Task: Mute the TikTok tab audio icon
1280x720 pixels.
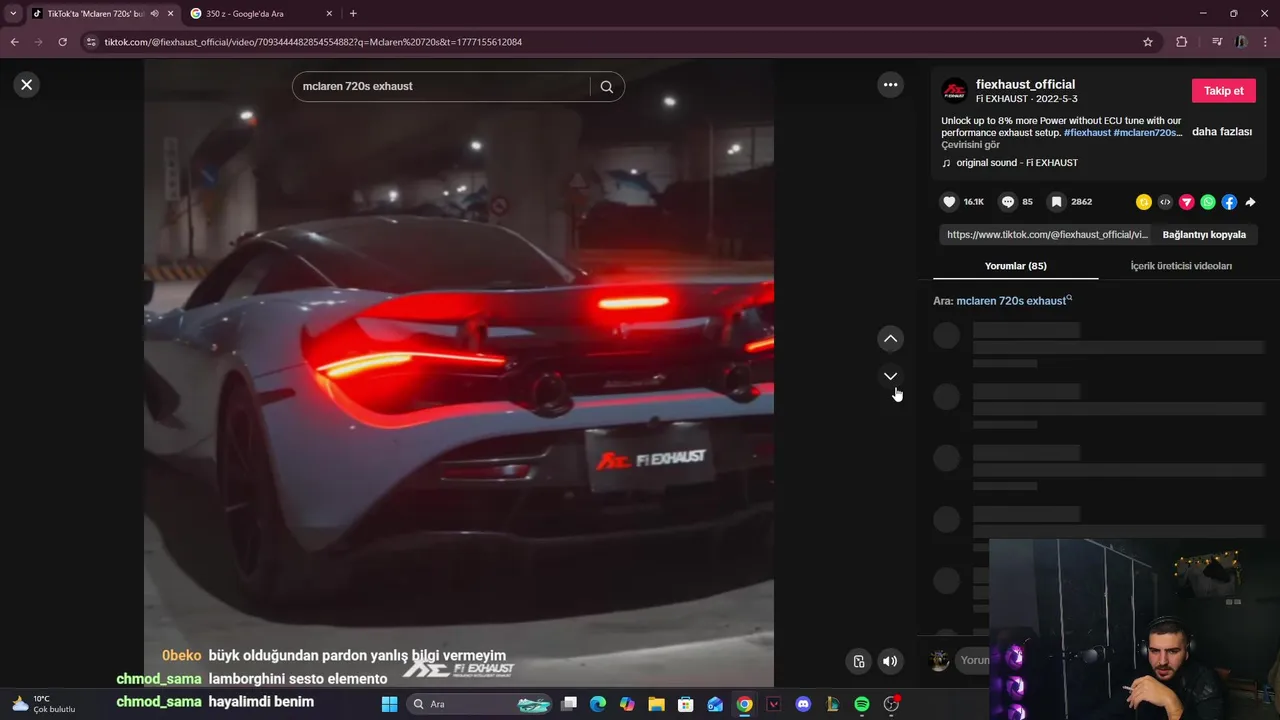Action: (x=154, y=14)
